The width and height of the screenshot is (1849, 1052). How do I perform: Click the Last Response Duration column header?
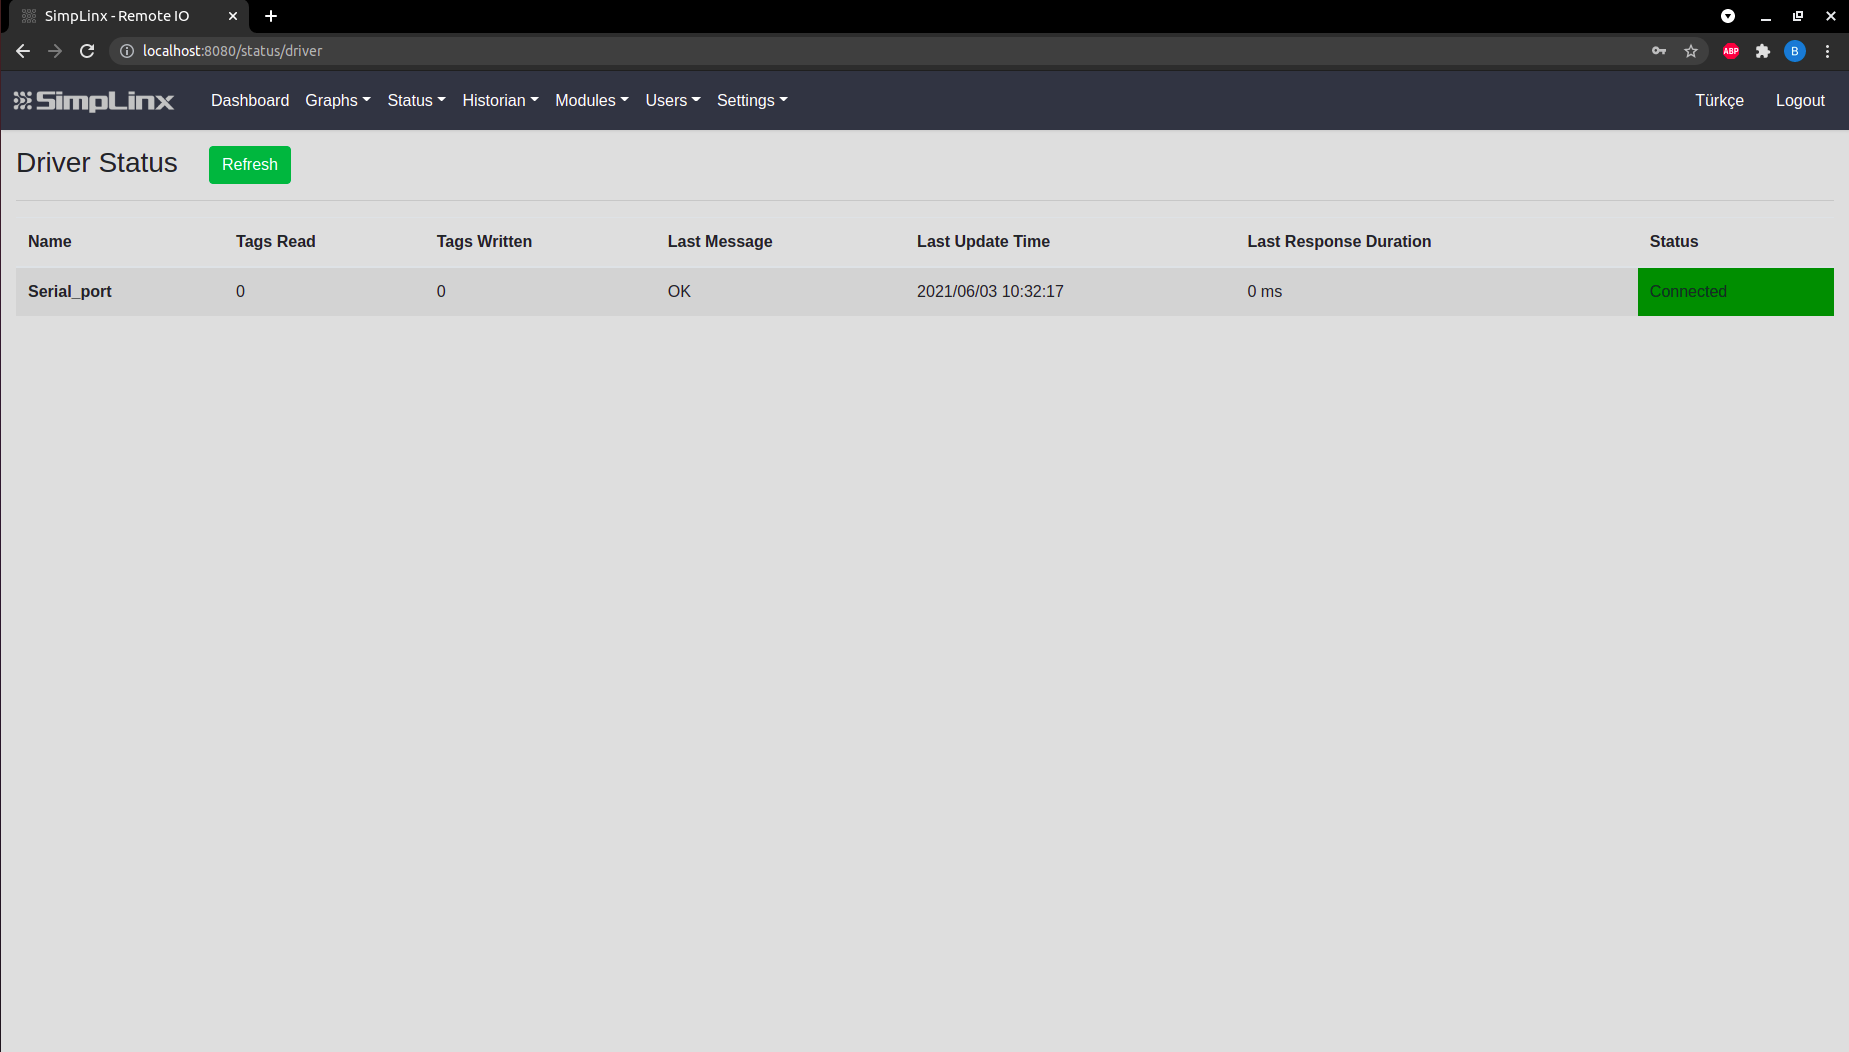tap(1339, 242)
